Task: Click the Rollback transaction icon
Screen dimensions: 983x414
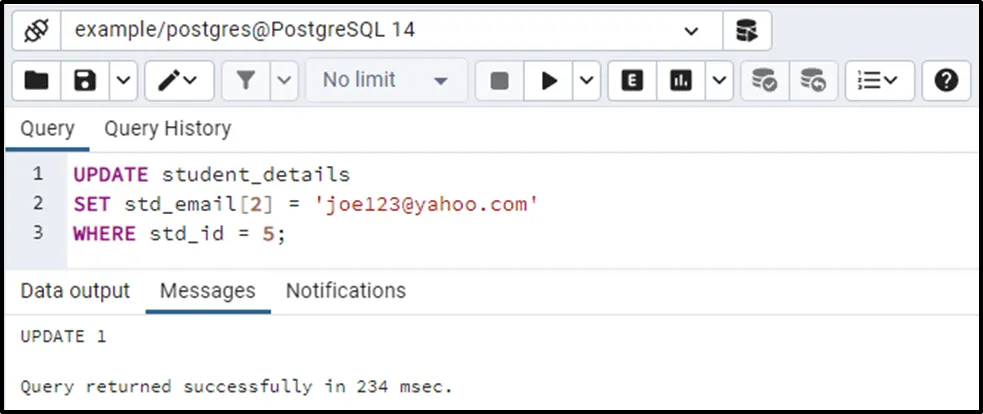Action: [x=813, y=81]
